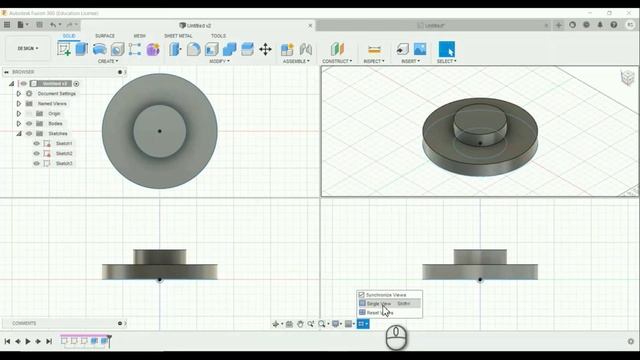Switch to the SURFACE tab
Image resolution: width=640 pixels, height=360 pixels.
pos(105,36)
